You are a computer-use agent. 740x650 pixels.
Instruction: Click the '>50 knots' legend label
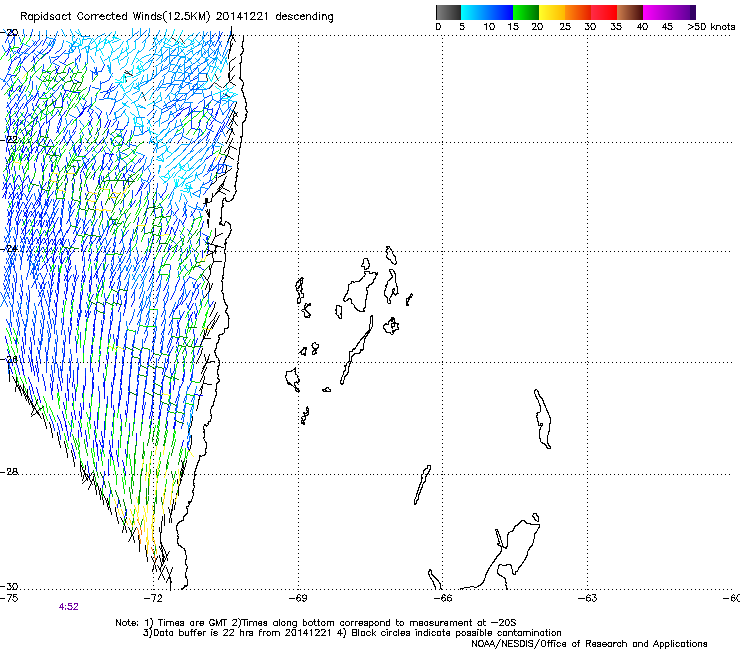(x=711, y=27)
